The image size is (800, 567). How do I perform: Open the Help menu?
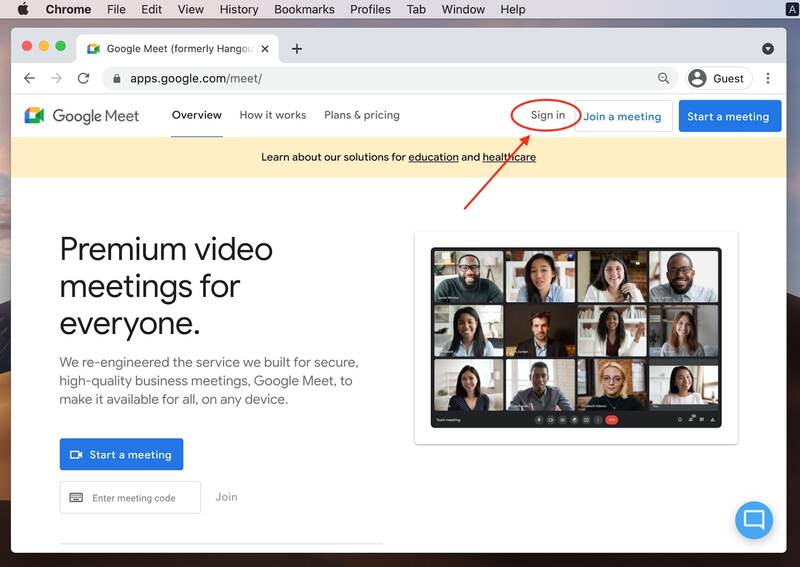[x=513, y=9]
